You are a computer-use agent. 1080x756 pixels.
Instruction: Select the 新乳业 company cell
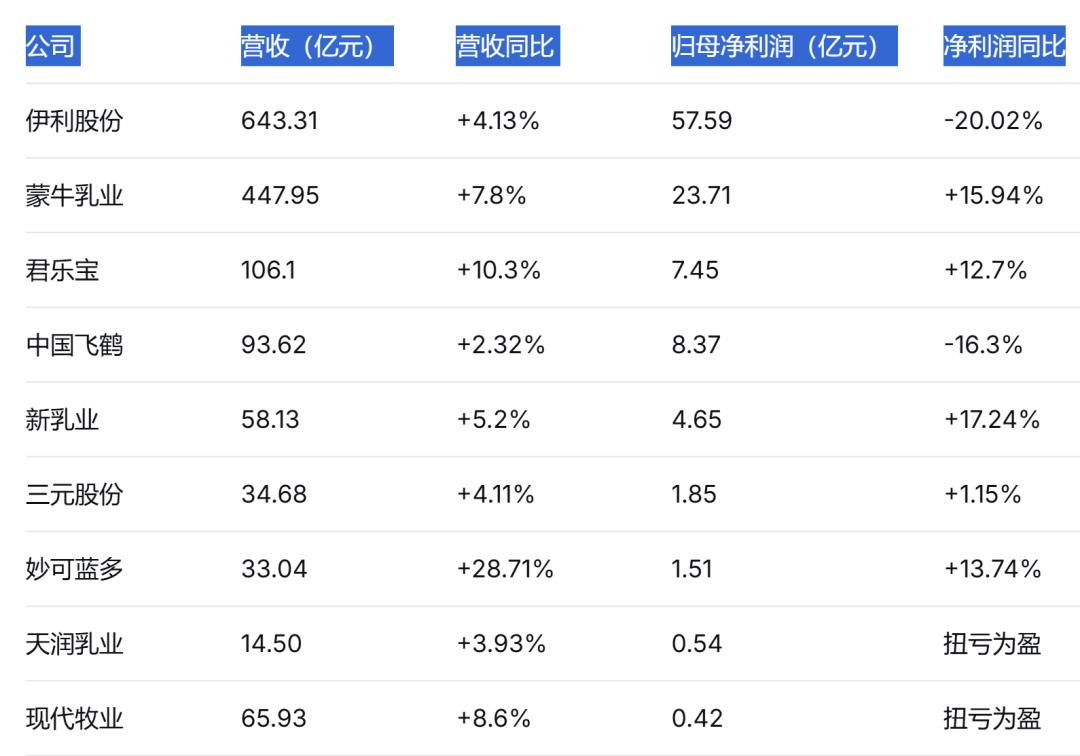[63, 419]
